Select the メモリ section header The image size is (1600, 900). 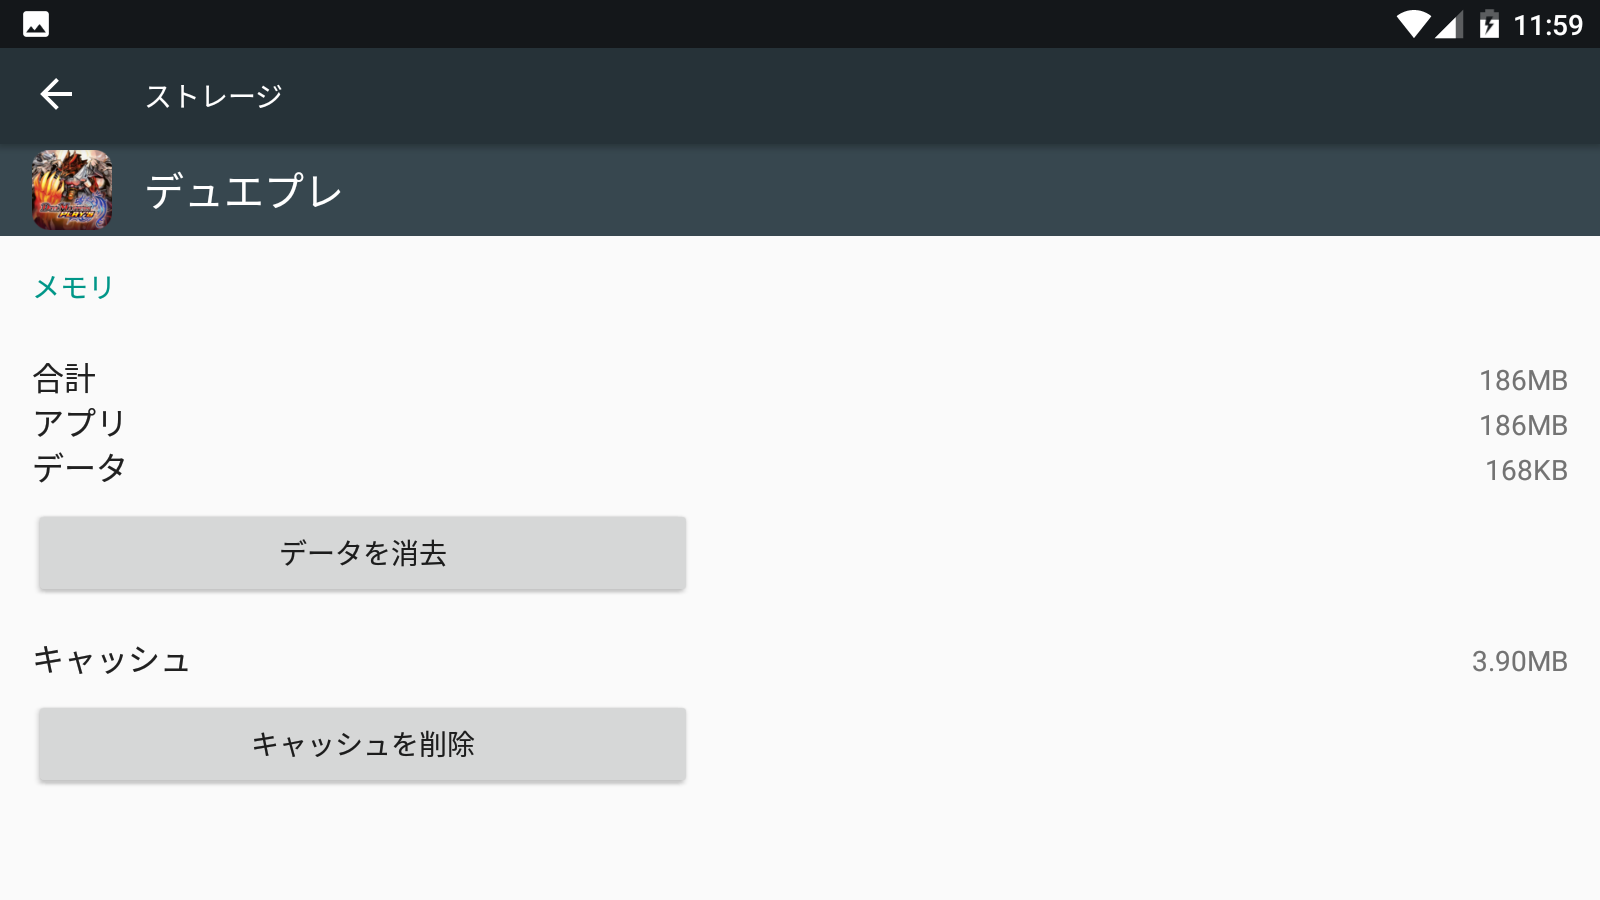tap(74, 287)
